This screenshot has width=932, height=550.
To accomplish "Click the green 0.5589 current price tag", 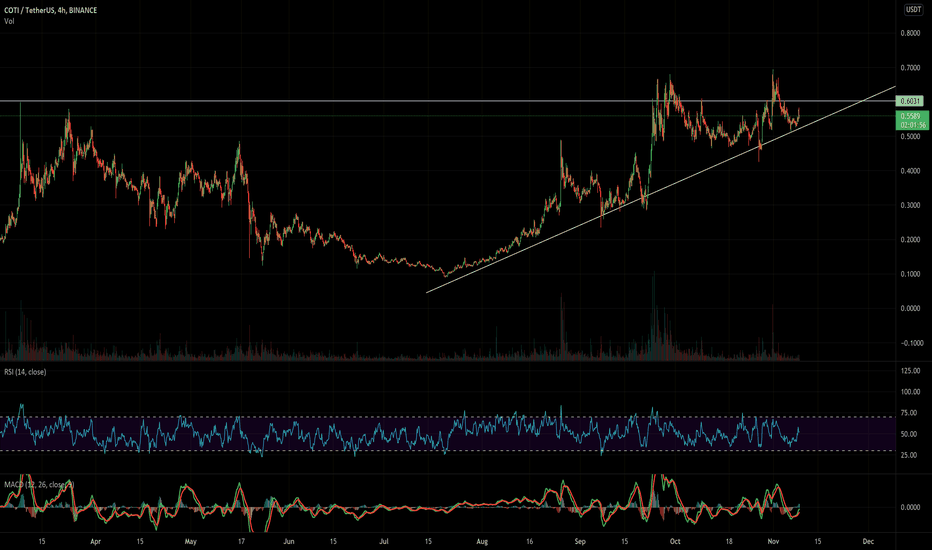I will (x=912, y=121).
